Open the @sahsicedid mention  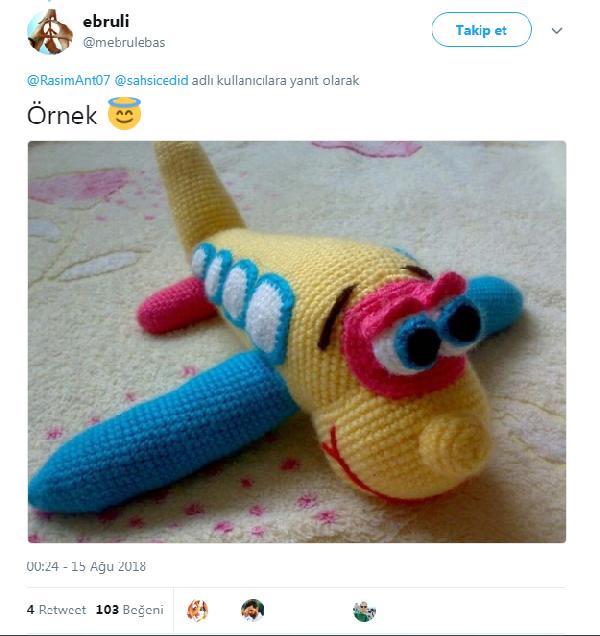click(x=151, y=80)
